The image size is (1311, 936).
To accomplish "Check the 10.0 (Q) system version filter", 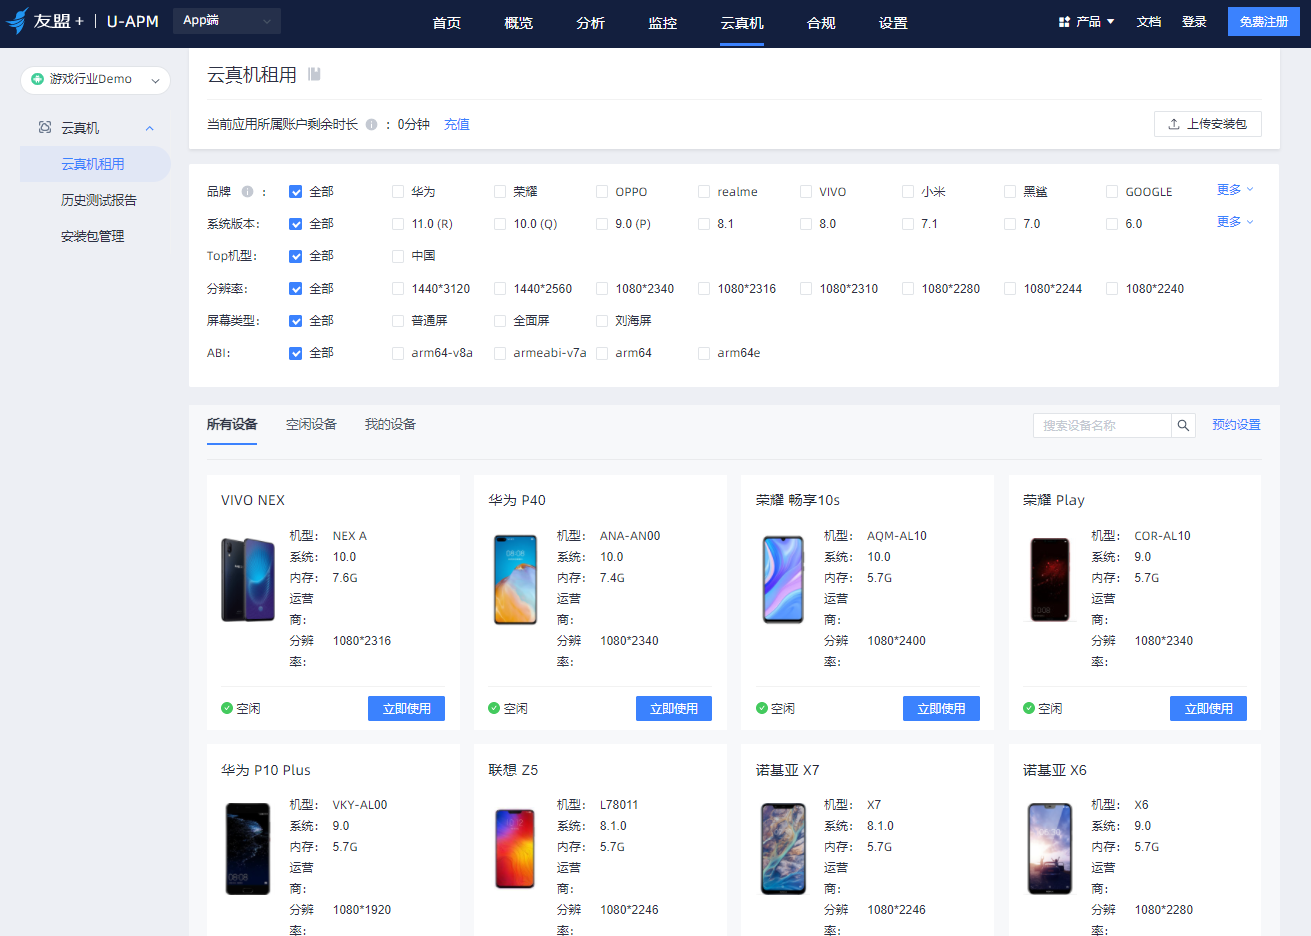I will point(500,224).
